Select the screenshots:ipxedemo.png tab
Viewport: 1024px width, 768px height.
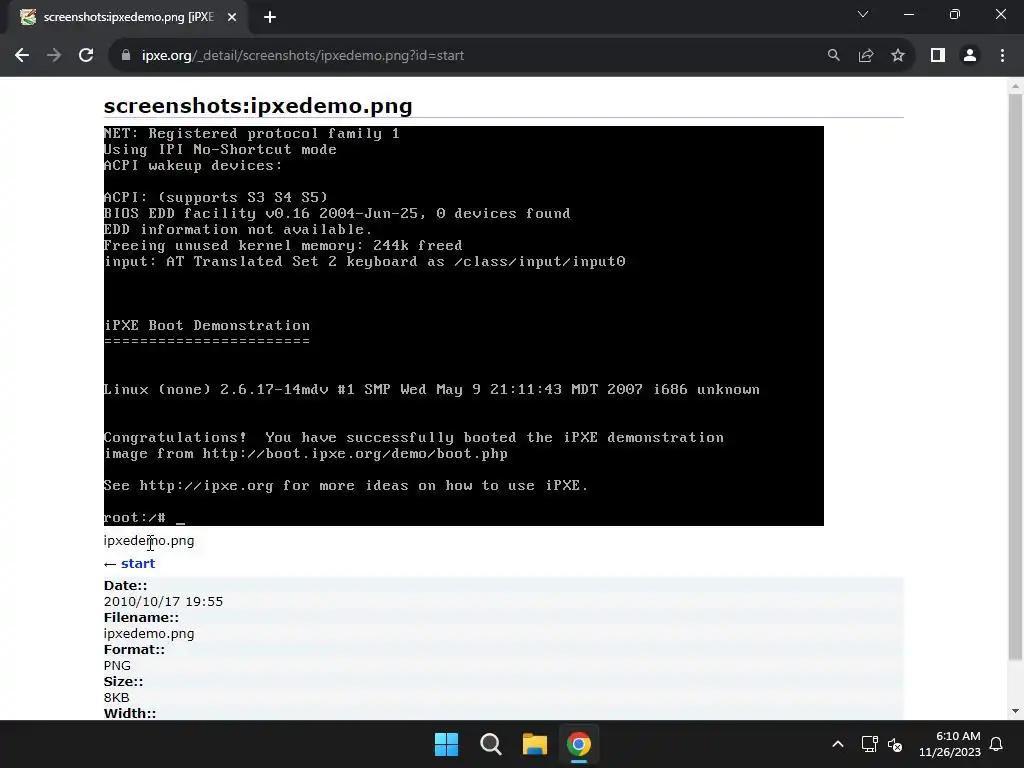129,18
